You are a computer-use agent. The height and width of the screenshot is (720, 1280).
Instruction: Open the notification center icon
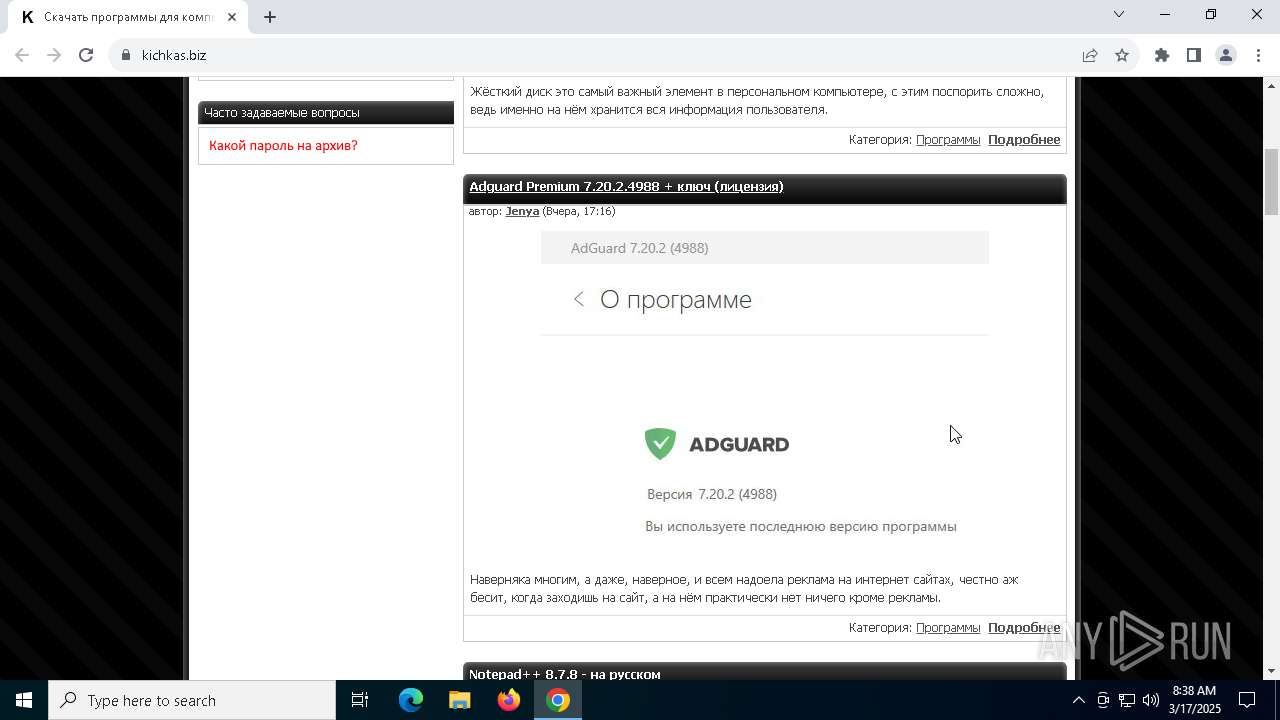pyautogui.click(x=1248, y=700)
